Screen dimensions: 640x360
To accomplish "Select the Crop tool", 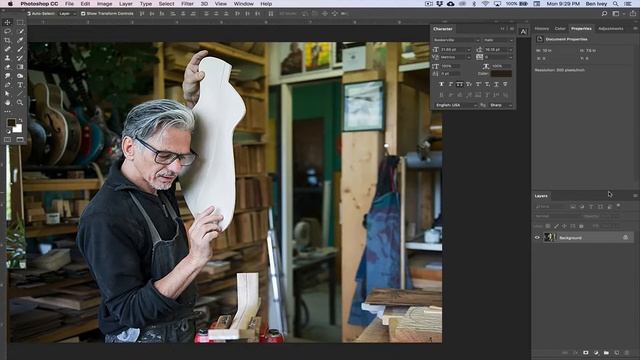I will click(7, 40).
